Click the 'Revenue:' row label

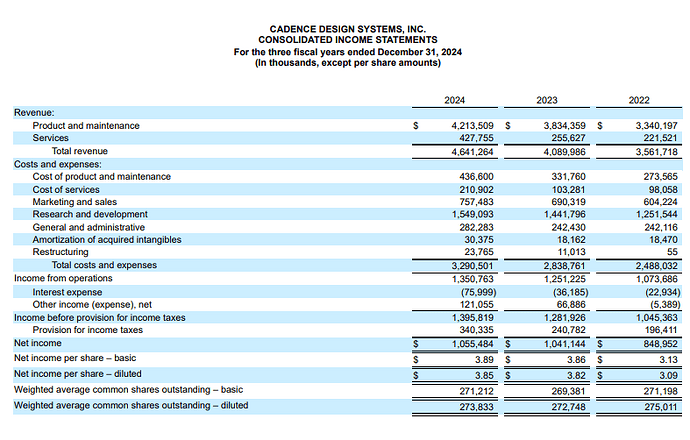34,113
